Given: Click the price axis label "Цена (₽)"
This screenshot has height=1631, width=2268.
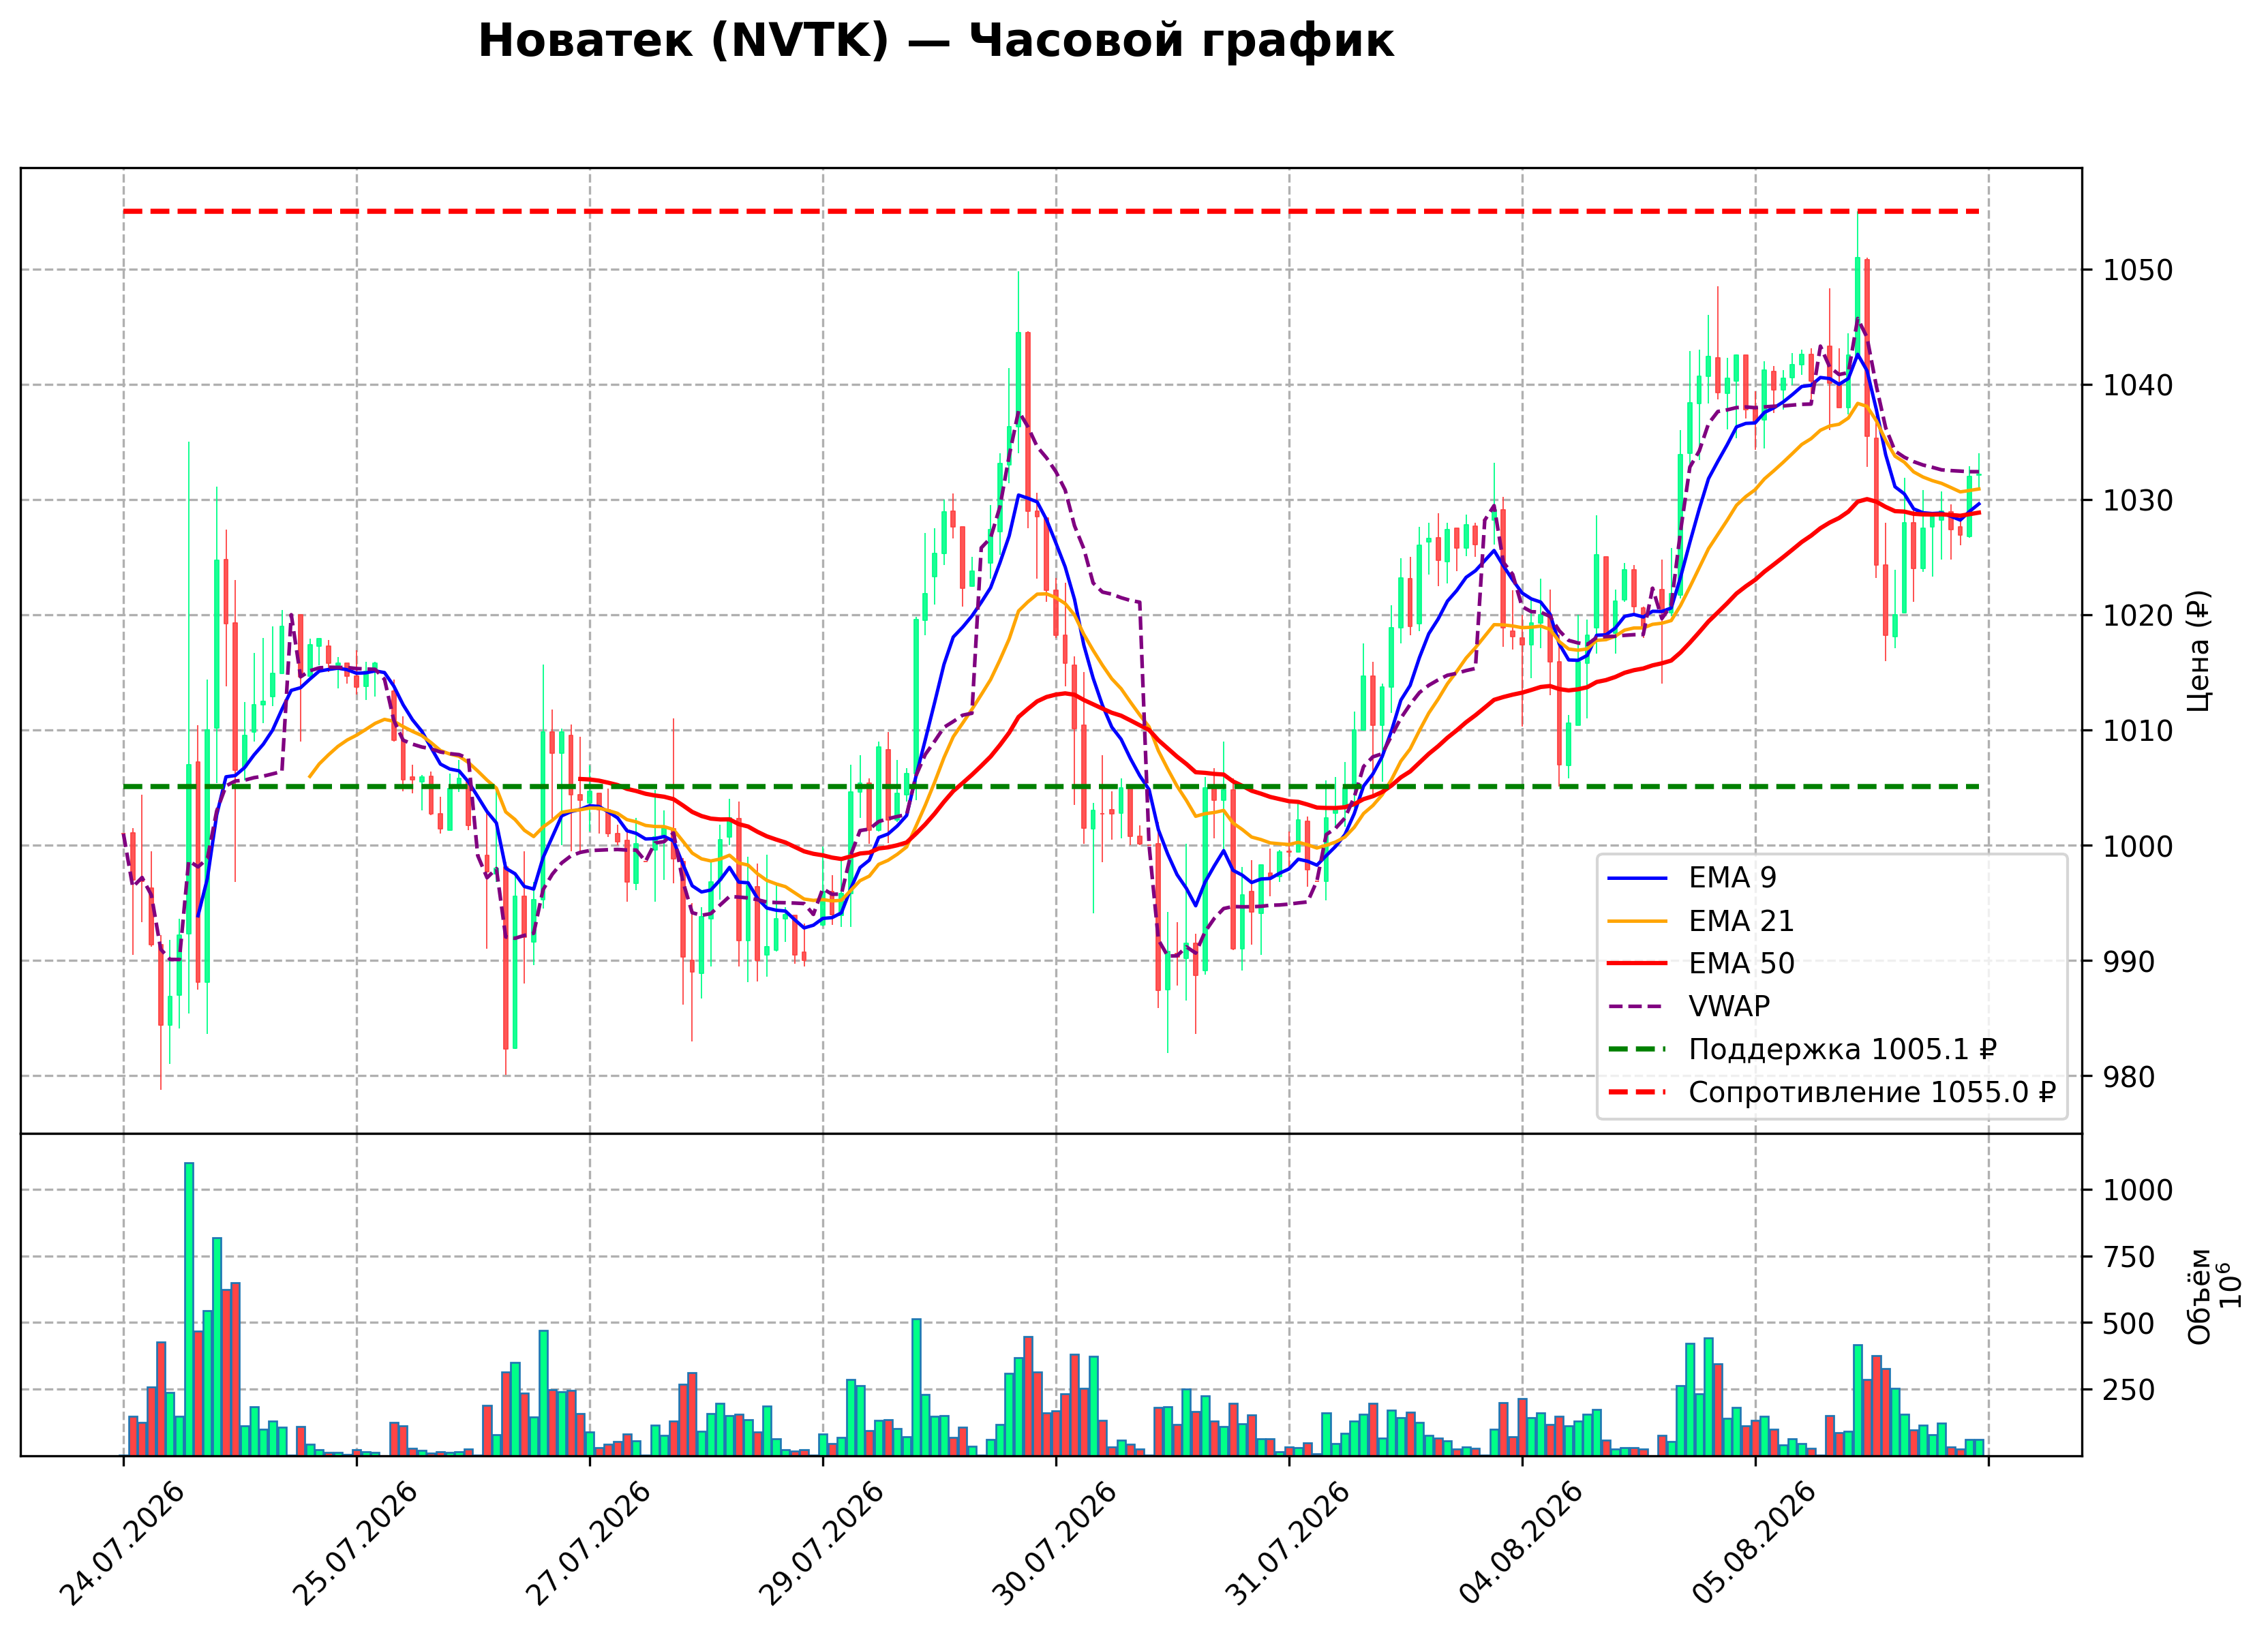Looking at the screenshot, I should pos(2198,651).
